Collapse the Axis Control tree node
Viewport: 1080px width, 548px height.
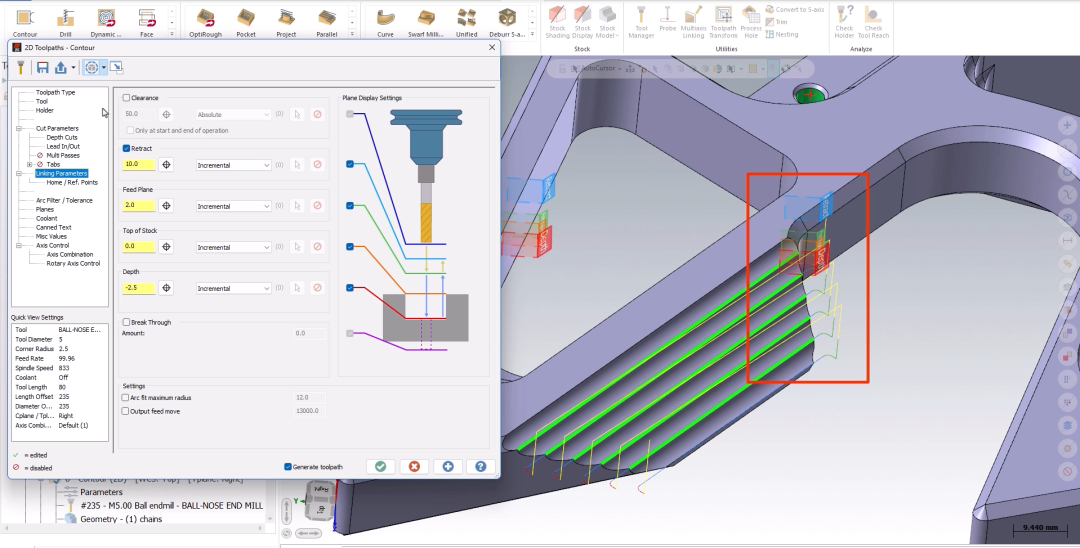[x=19, y=245]
